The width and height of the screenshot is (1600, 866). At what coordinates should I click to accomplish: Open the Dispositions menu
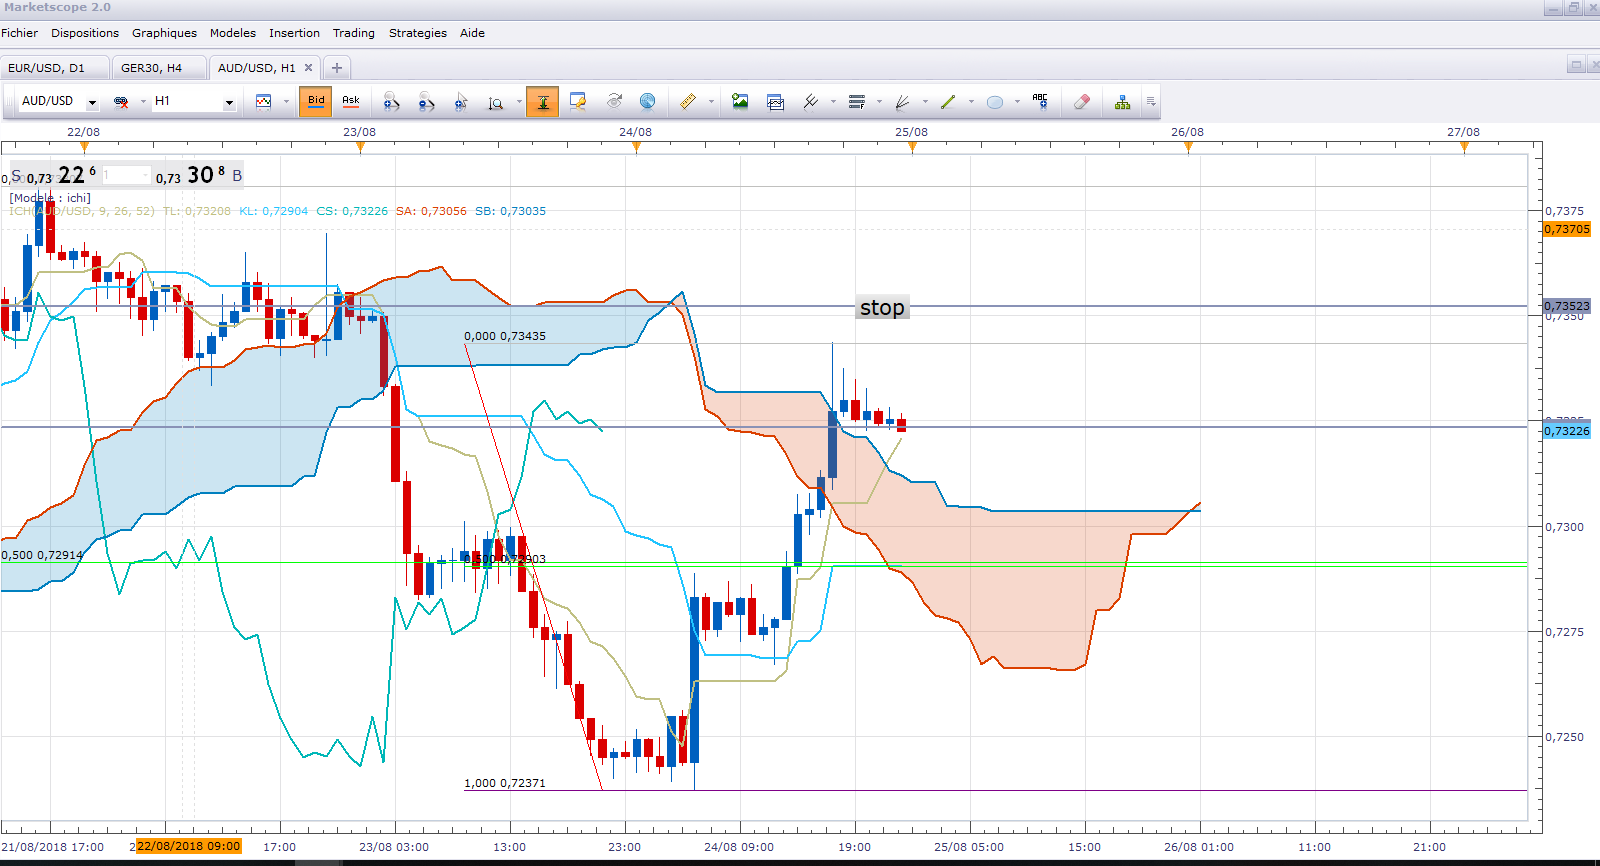[x=85, y=33]
